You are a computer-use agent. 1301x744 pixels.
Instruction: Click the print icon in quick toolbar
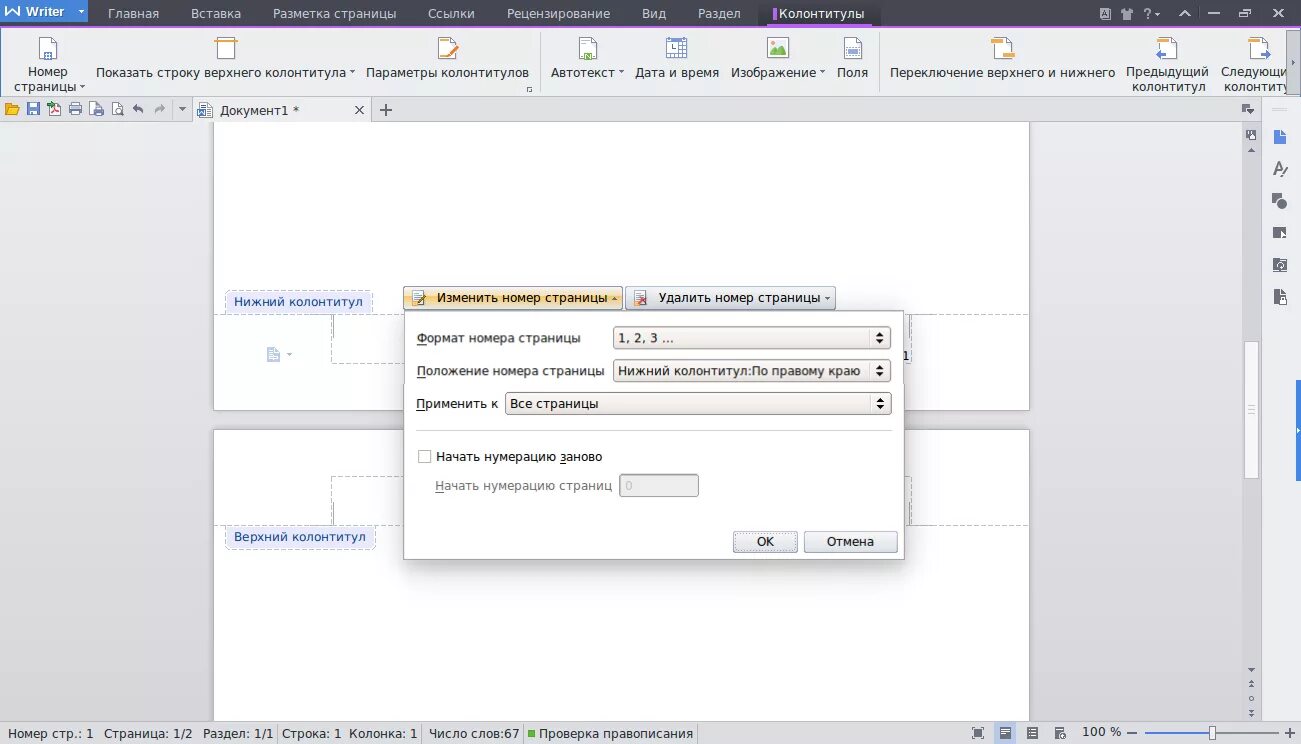click(75, 110)
